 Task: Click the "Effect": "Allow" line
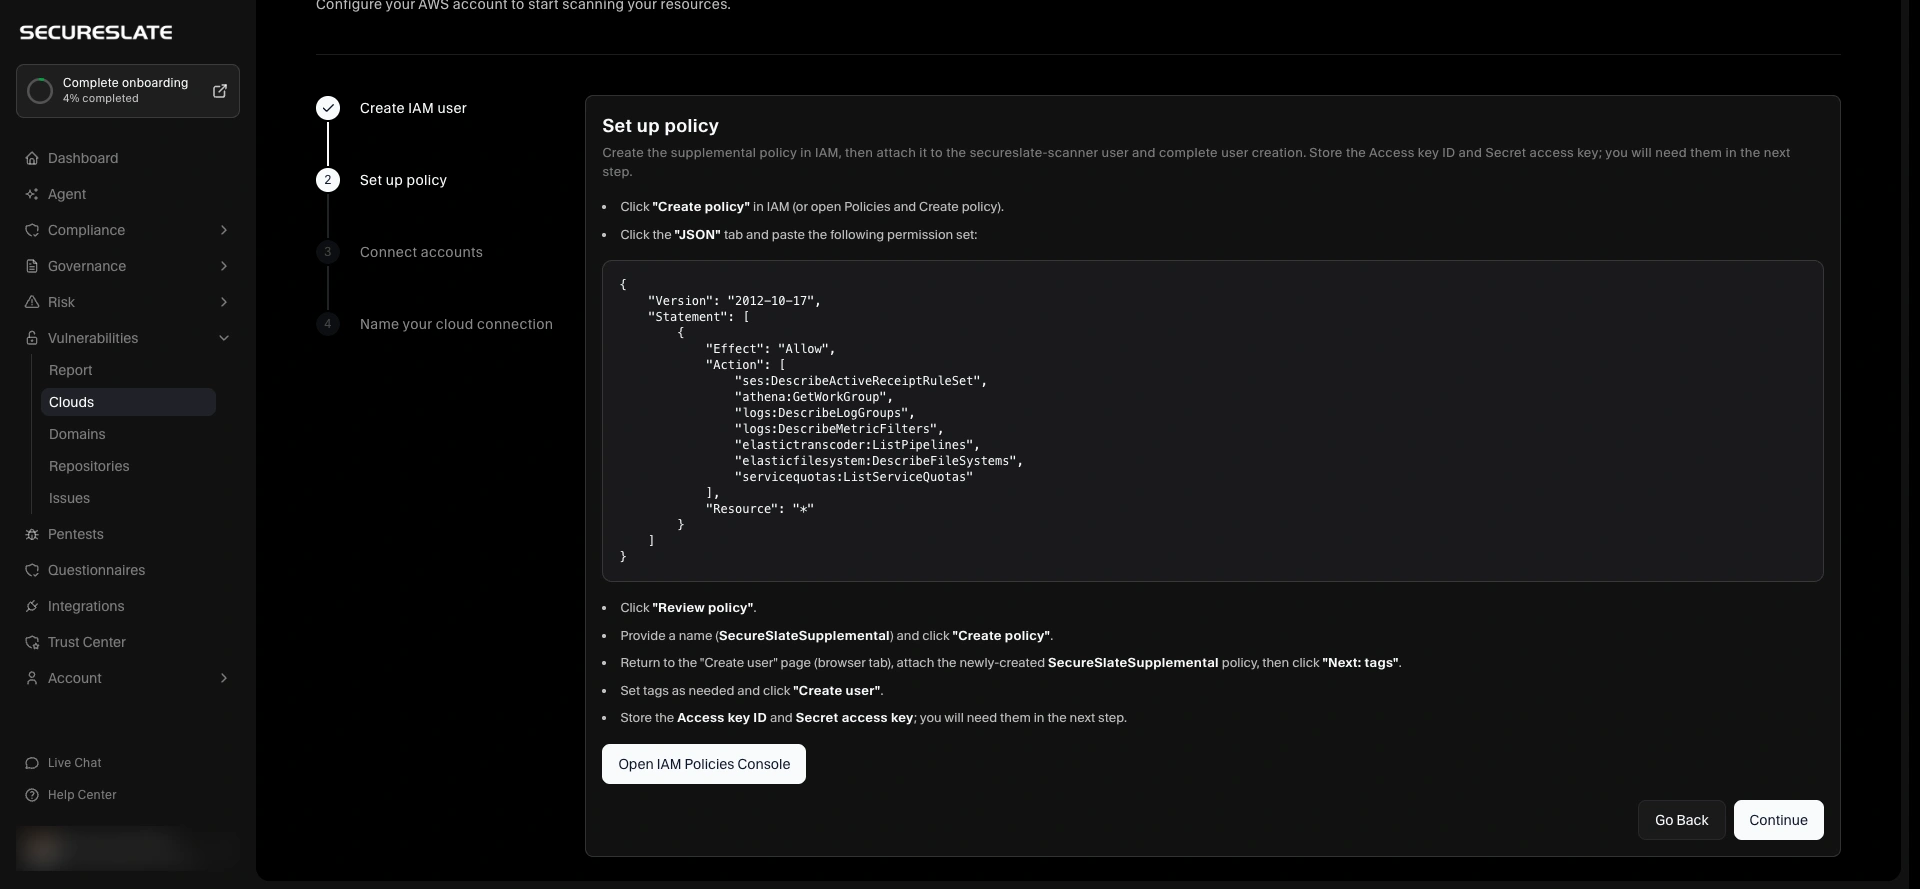tap(770, 349)
